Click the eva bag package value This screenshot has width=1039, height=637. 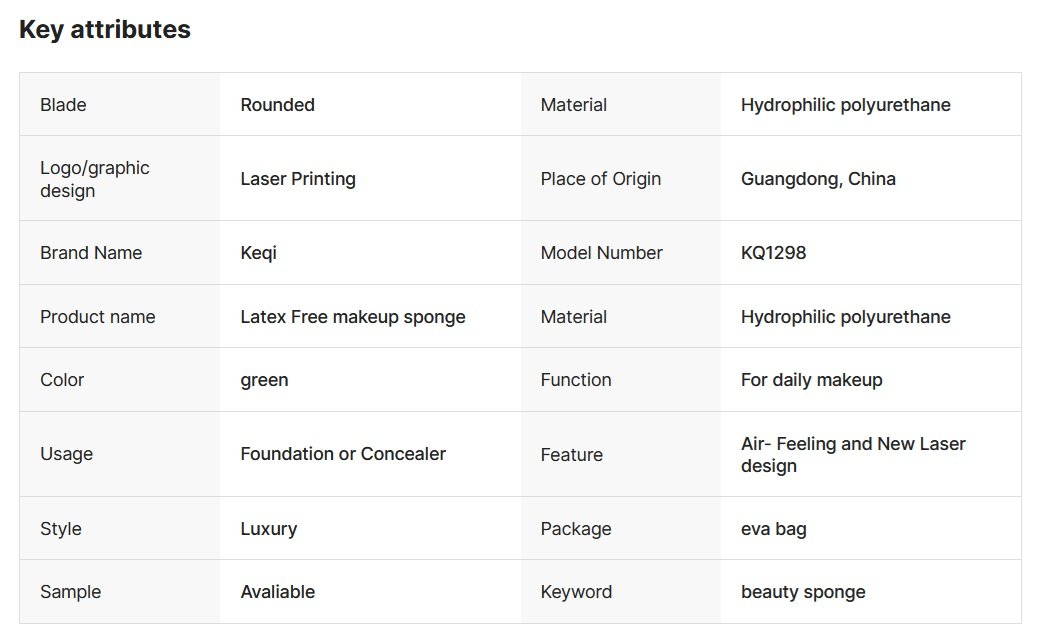(773, 529)
